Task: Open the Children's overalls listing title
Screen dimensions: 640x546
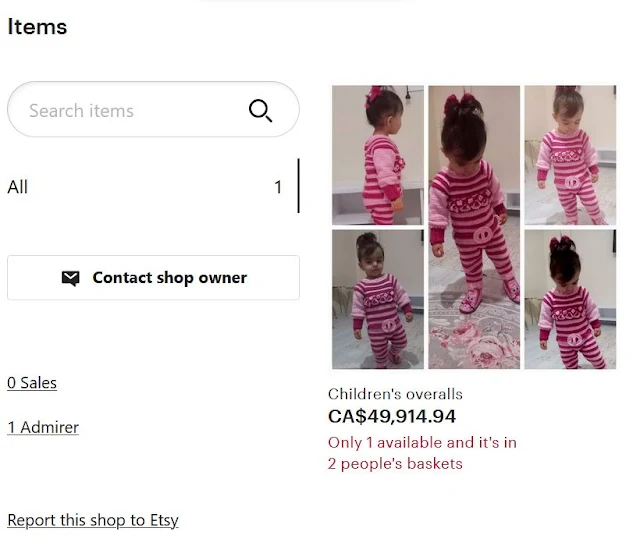Action: (395, 394)
